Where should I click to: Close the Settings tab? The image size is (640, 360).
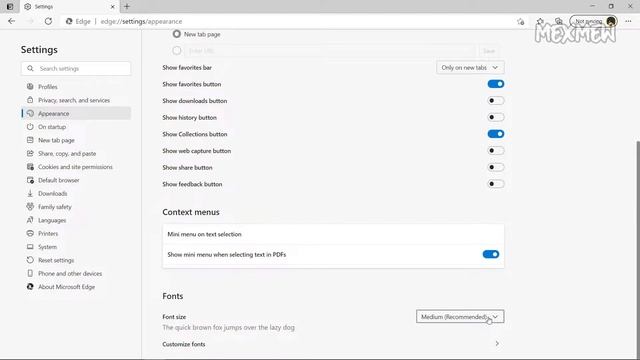113,7
